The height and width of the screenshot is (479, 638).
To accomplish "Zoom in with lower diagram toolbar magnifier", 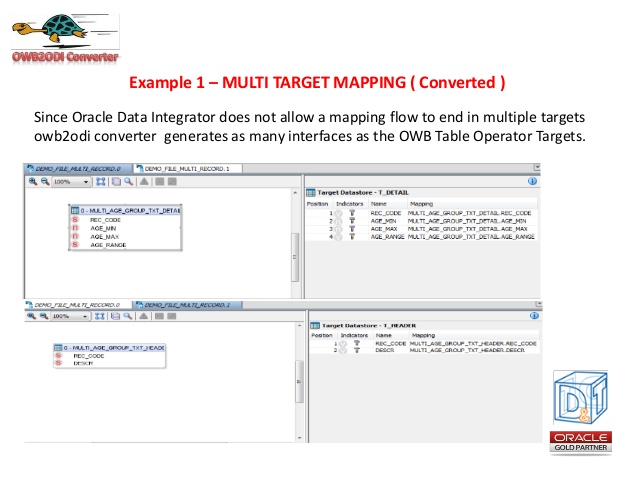I will (x=31, y=316).
